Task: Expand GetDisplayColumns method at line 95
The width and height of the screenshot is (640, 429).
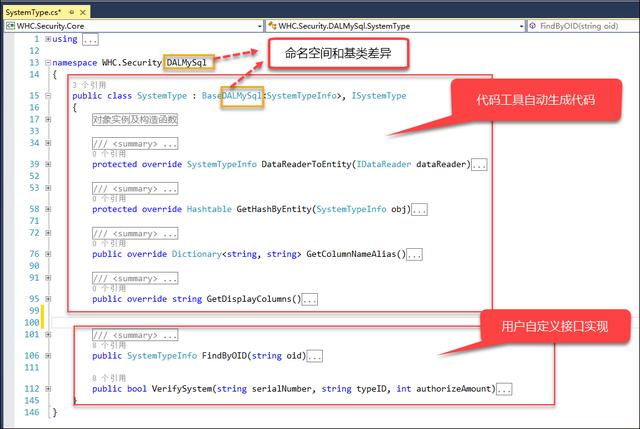Action: point(48,299)
